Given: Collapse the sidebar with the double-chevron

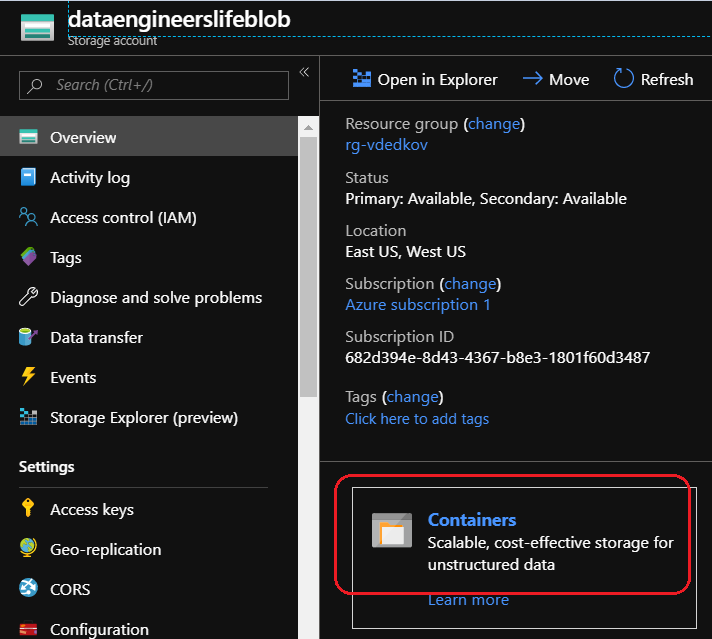Looking at the screenshot, I should pos(304,72).
